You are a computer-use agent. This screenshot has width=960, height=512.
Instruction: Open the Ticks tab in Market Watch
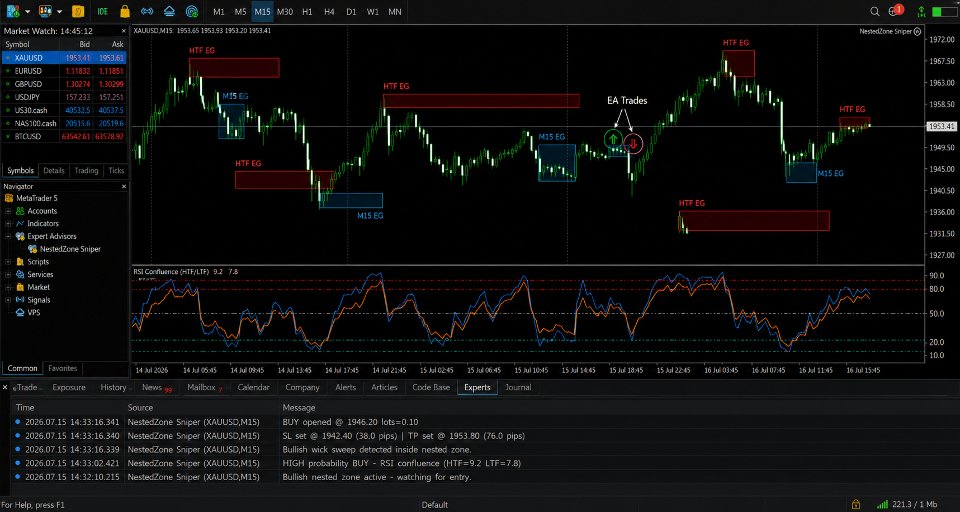(x=116, y=171)
